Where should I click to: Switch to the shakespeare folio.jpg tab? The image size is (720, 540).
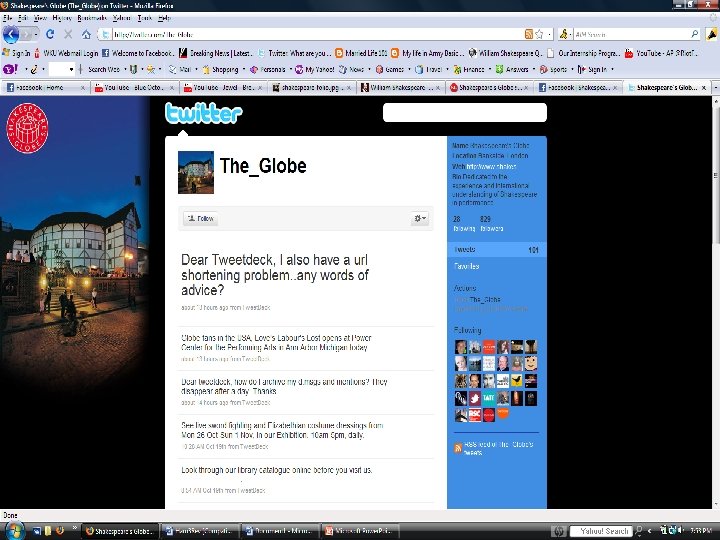(312, 87)
